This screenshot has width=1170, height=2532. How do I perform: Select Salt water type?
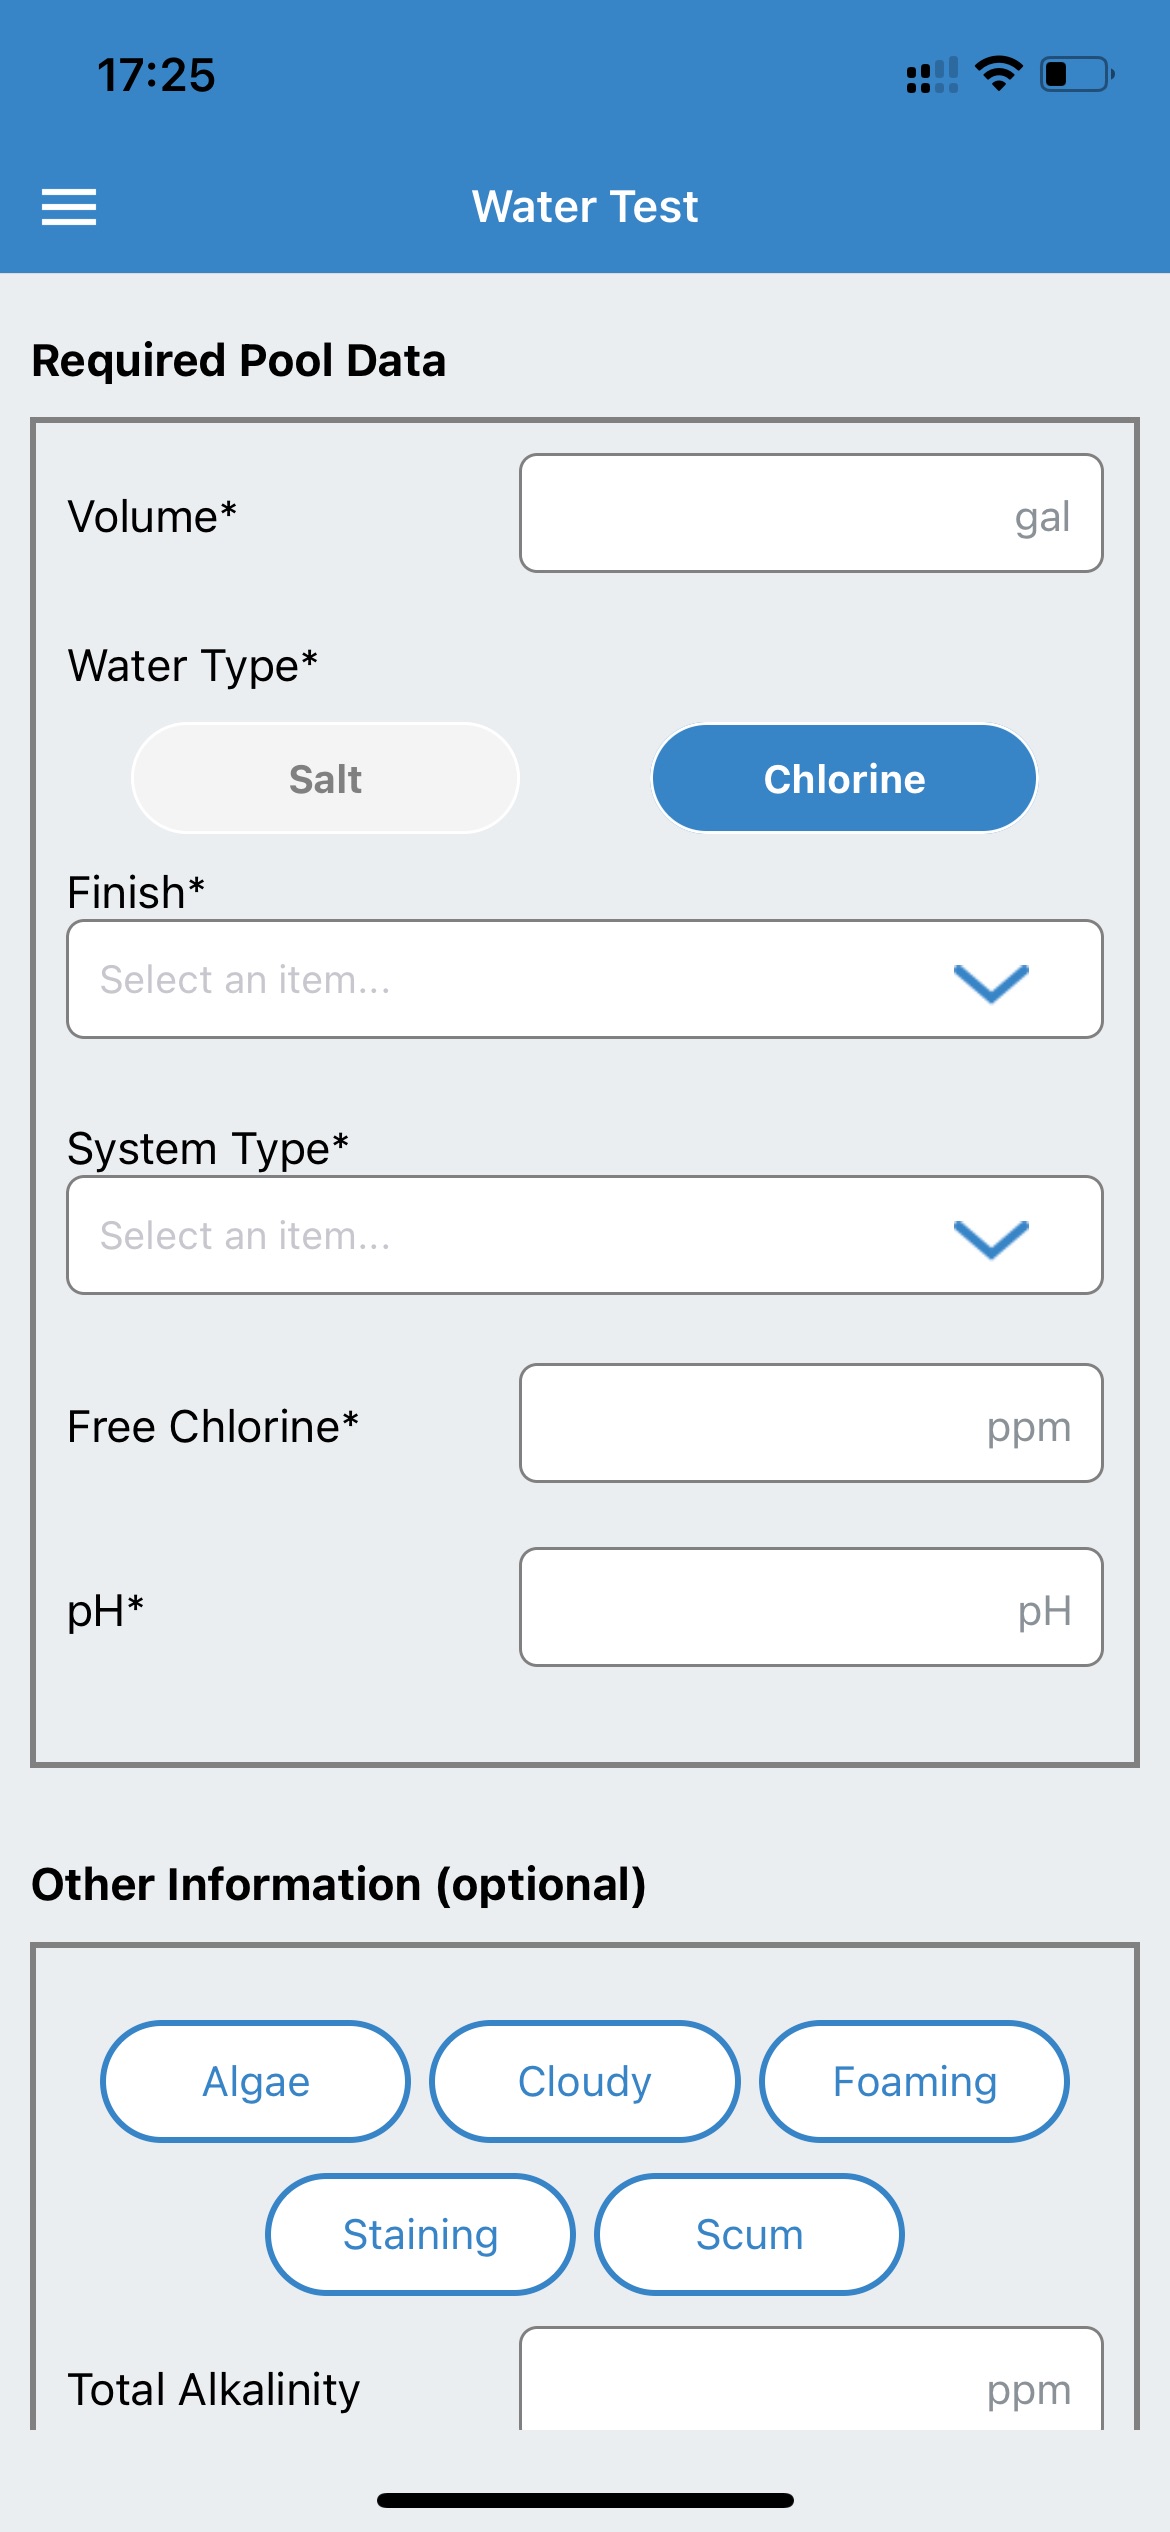[x=325, y=779]
